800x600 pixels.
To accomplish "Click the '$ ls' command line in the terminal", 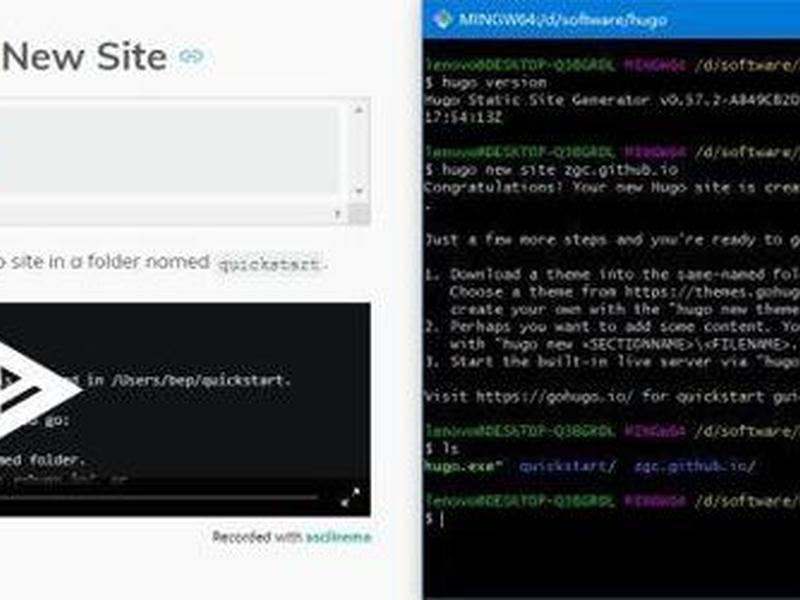I will tap(442, 449).
